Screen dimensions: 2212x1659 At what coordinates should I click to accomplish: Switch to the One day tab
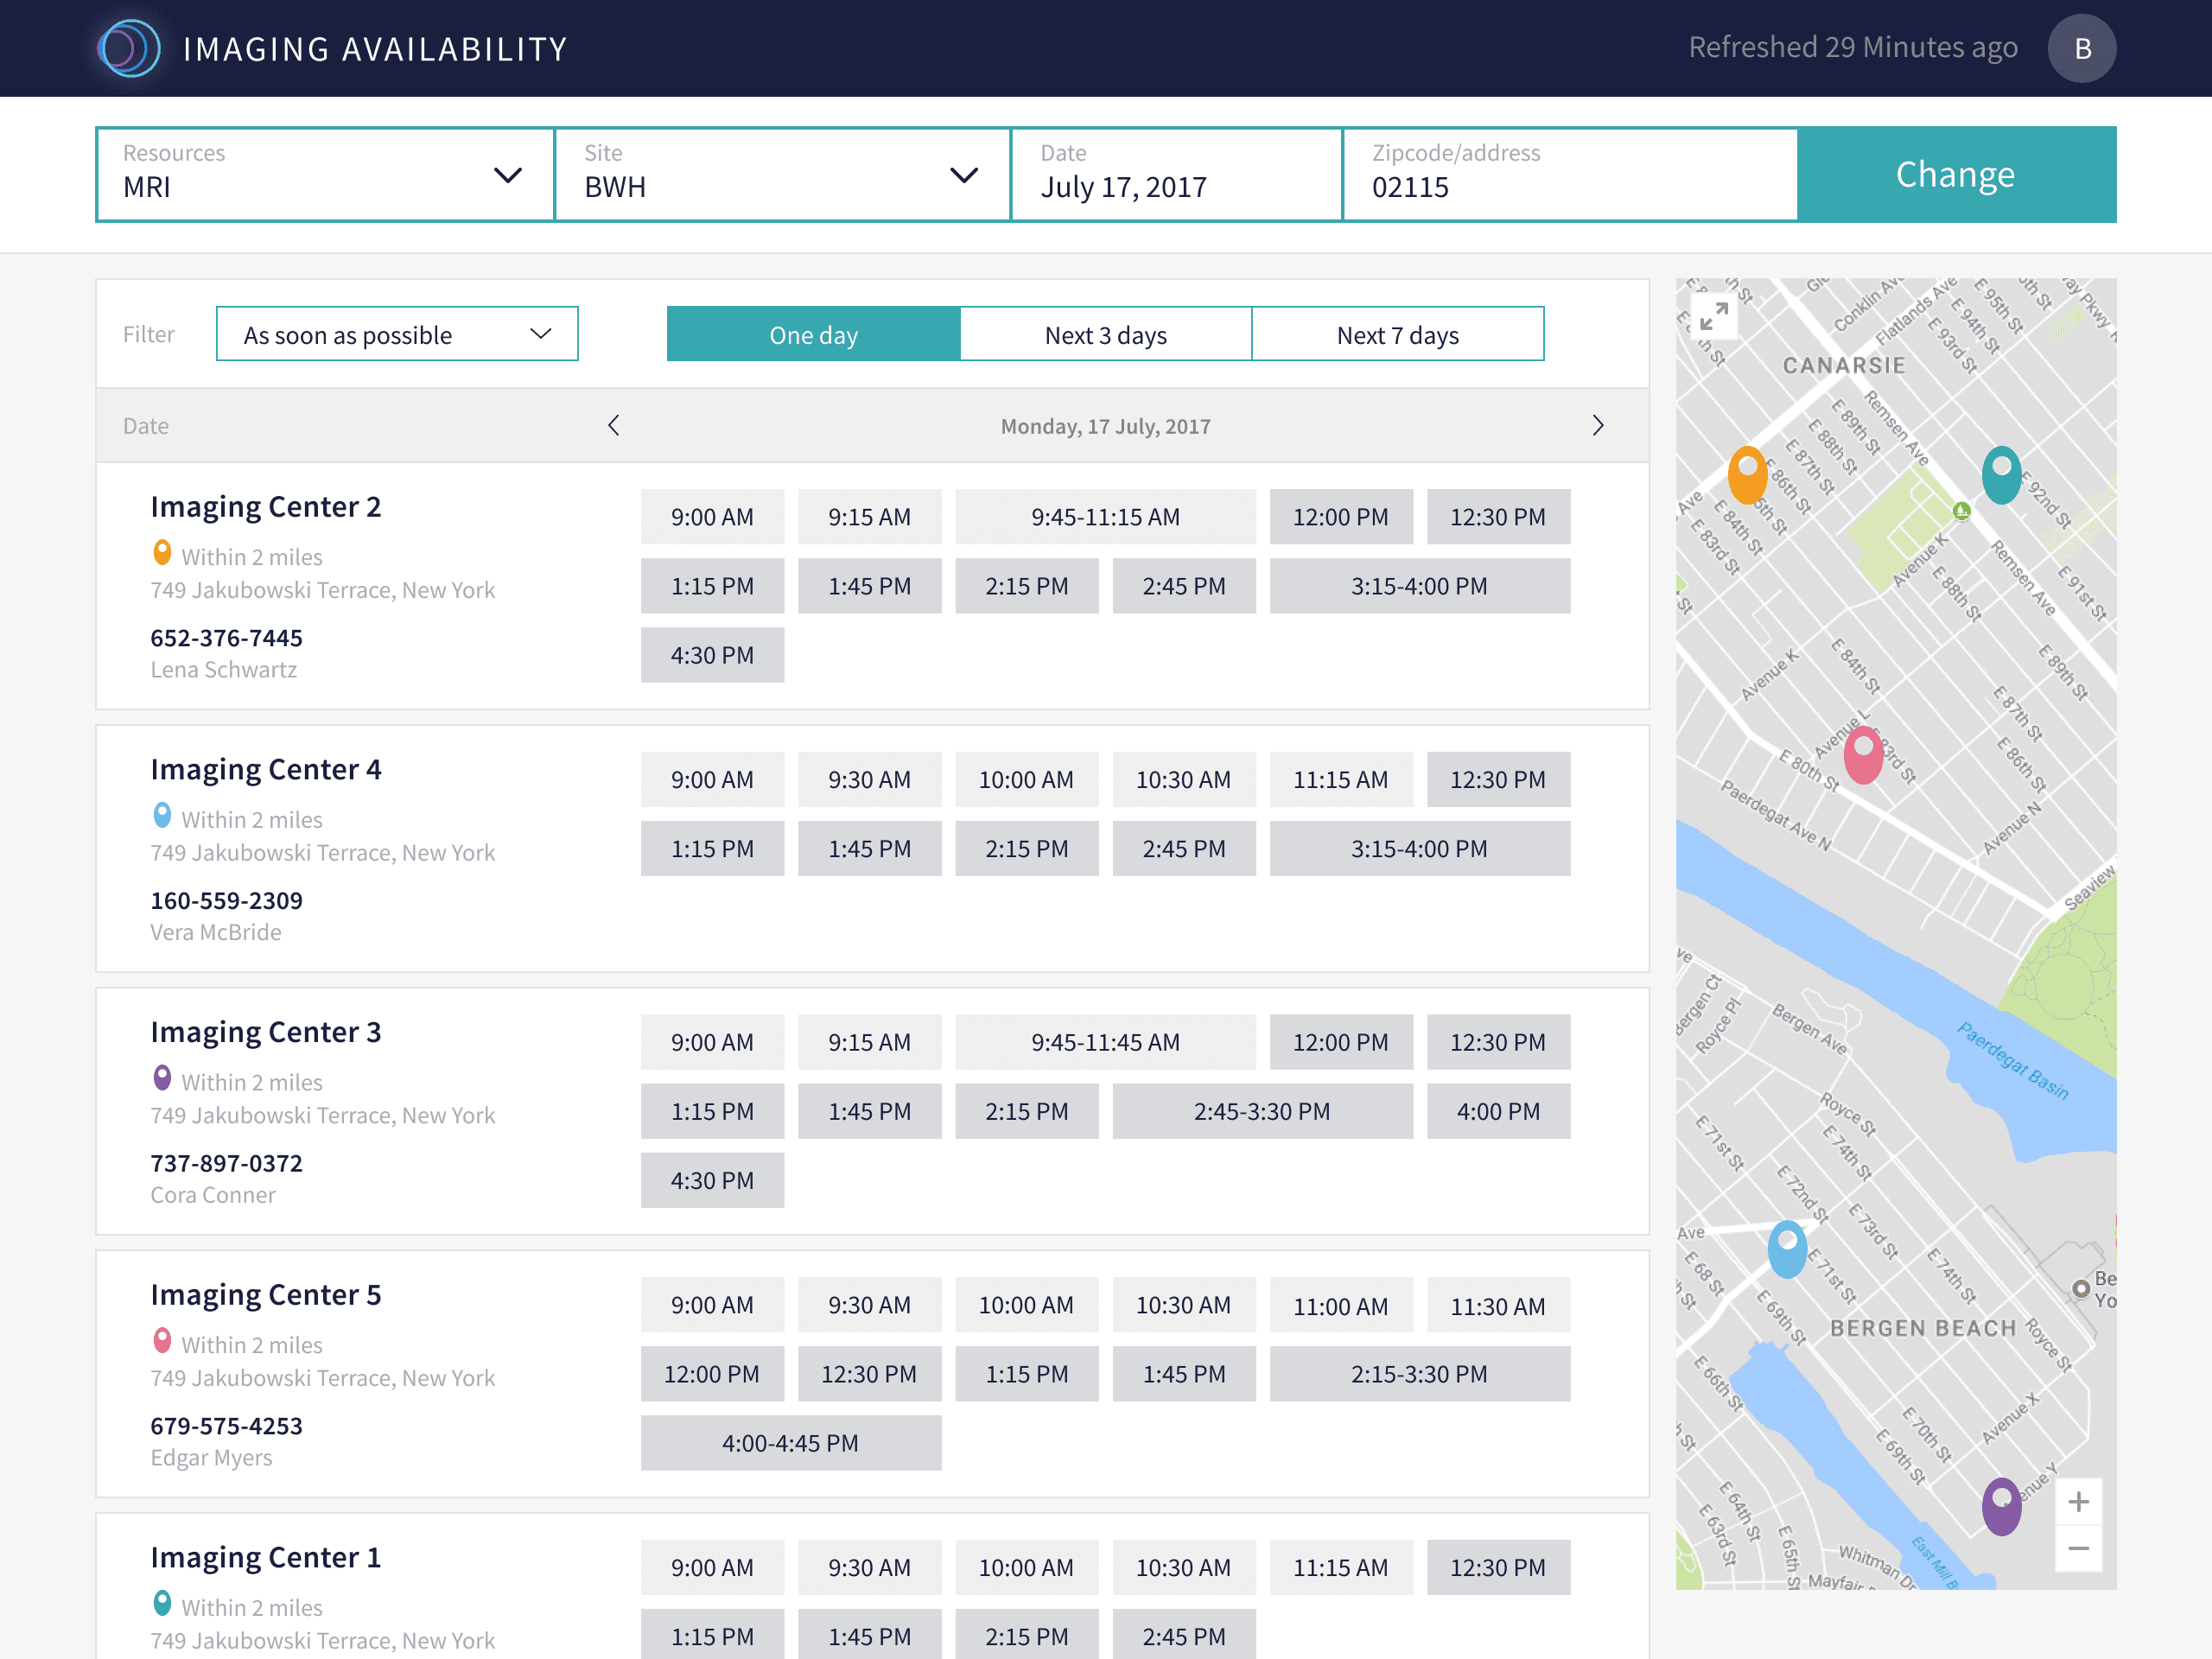(813, 334)
